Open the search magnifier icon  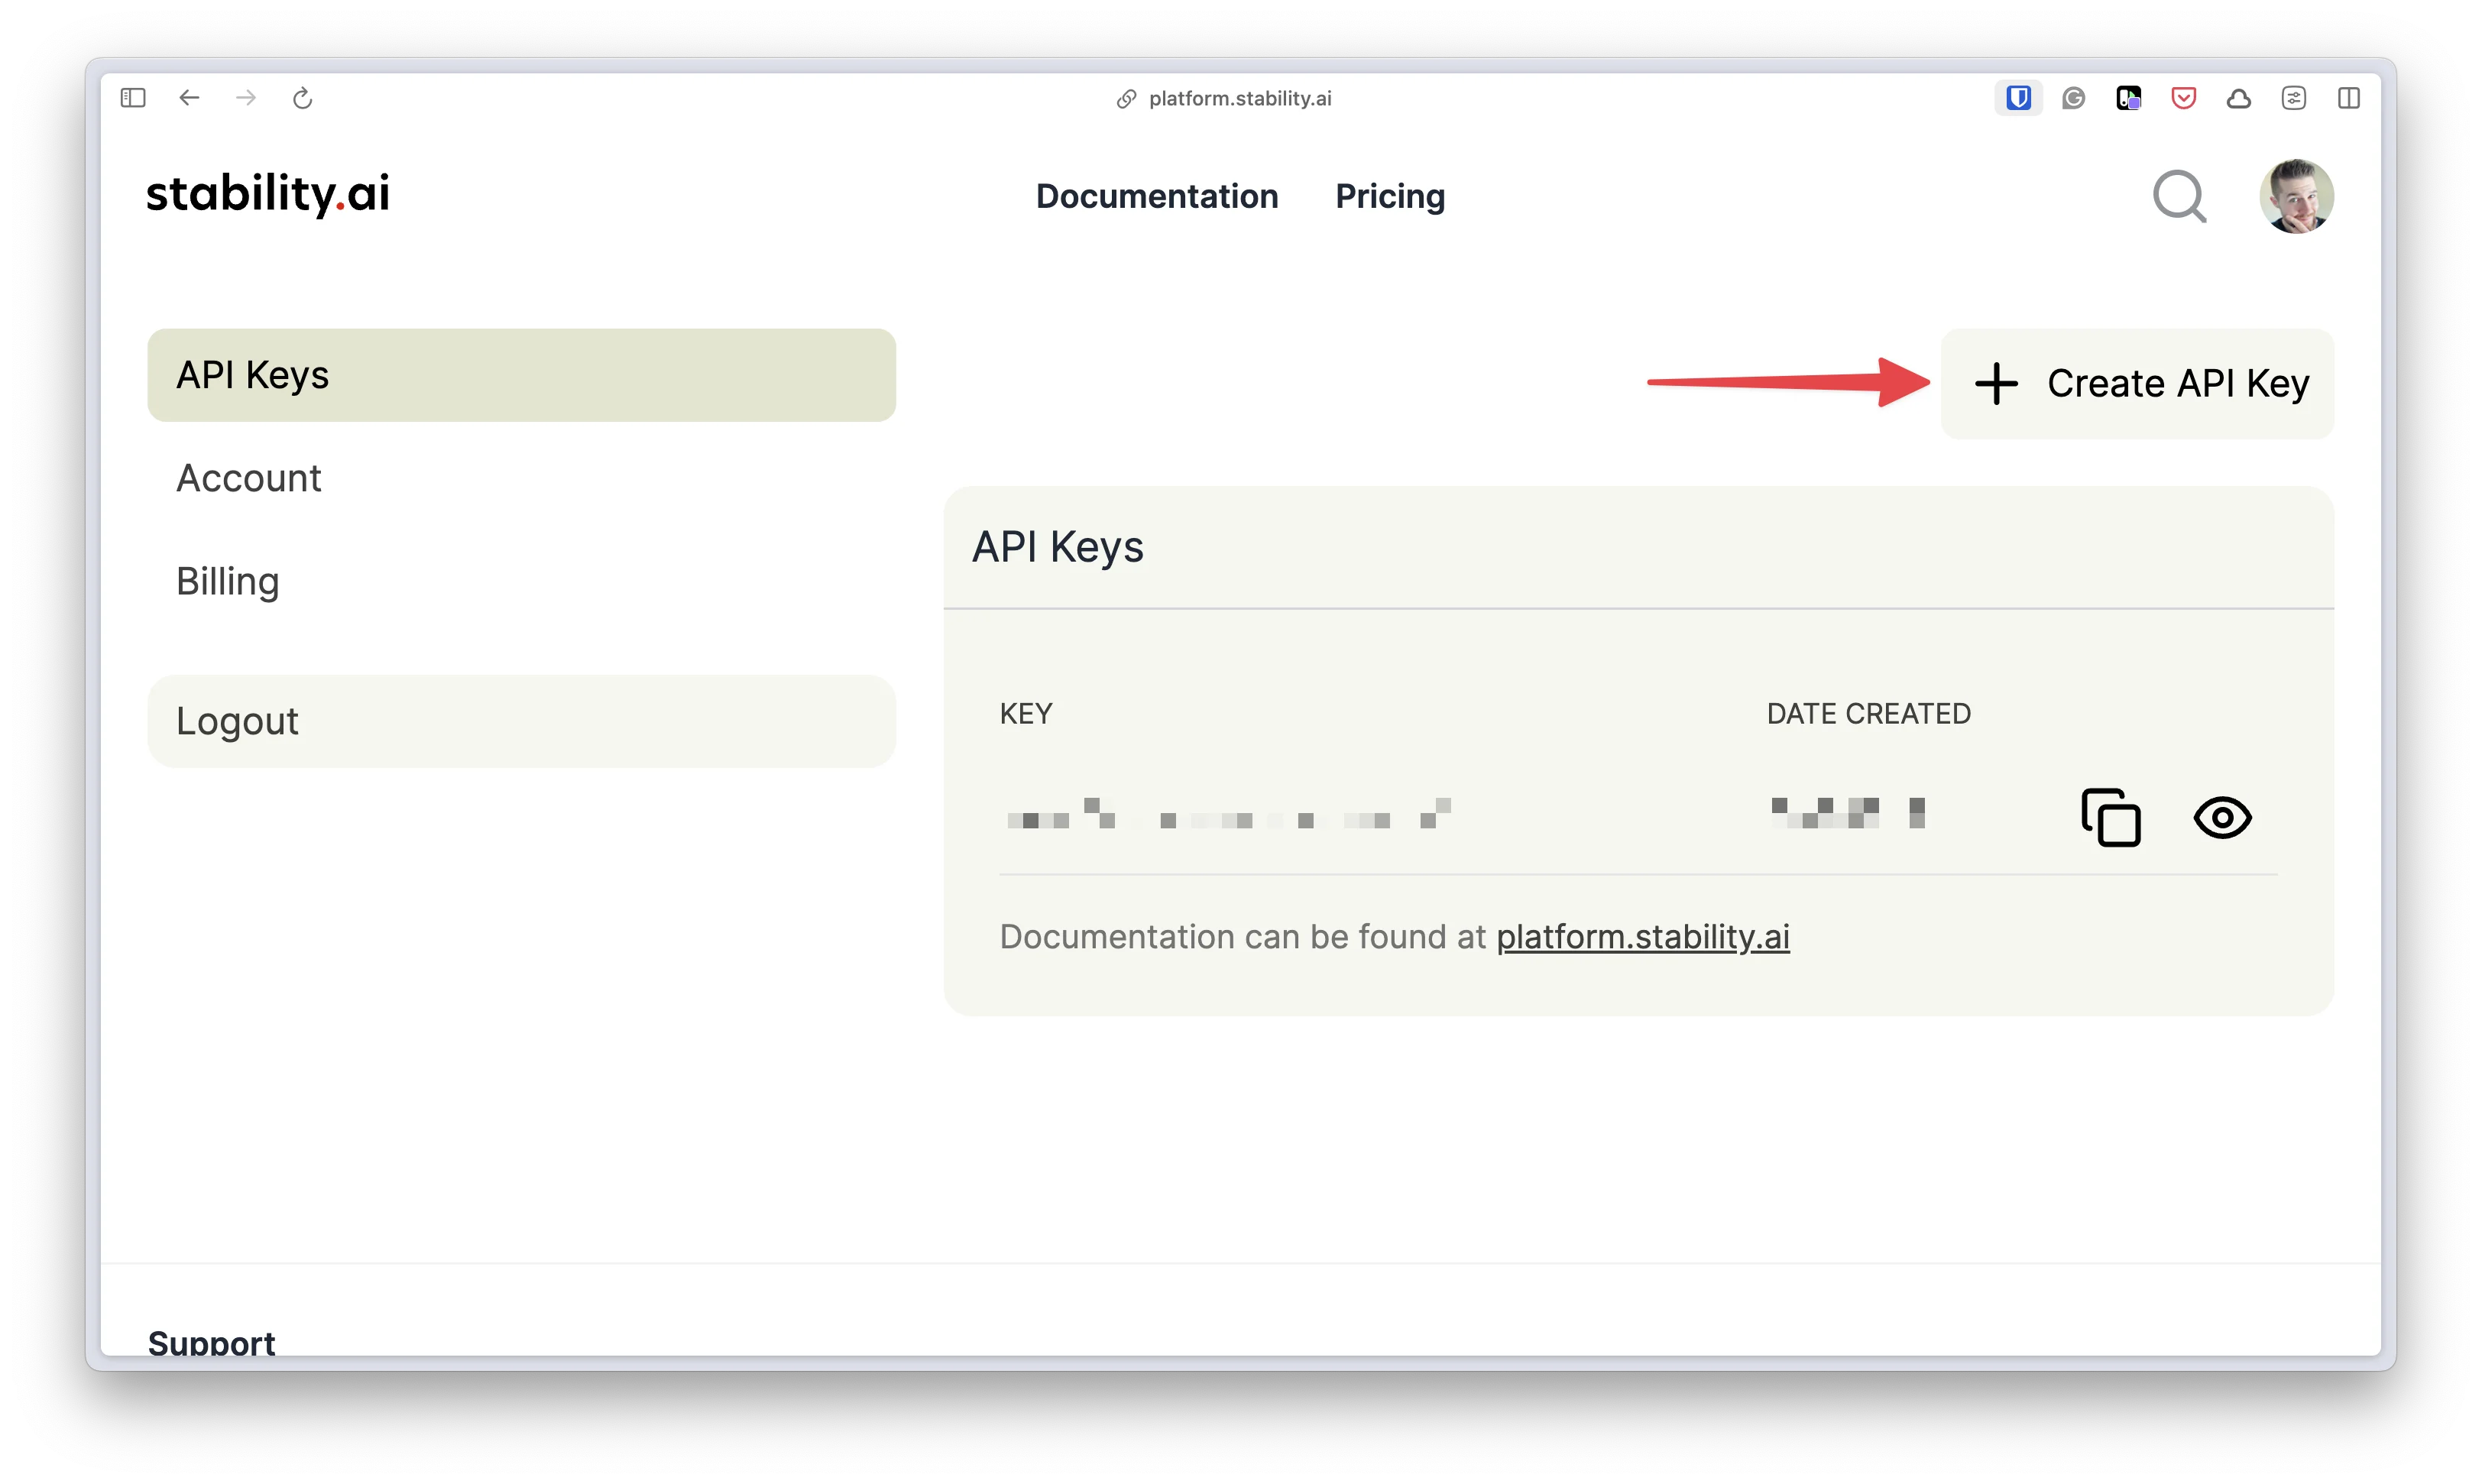[x=2179, y=196]
